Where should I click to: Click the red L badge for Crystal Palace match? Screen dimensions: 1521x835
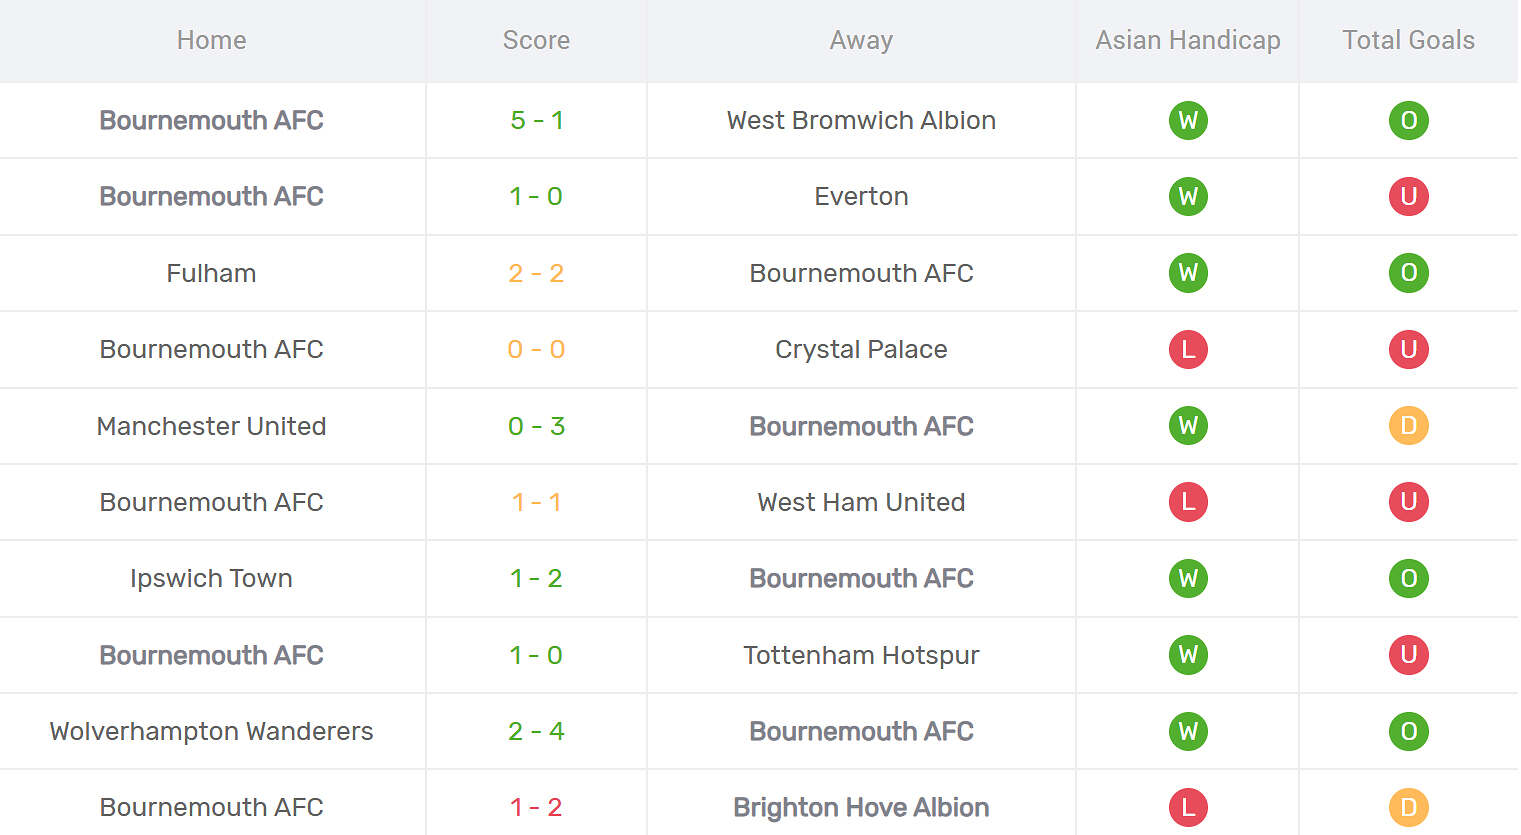[x=1188, y=350]
